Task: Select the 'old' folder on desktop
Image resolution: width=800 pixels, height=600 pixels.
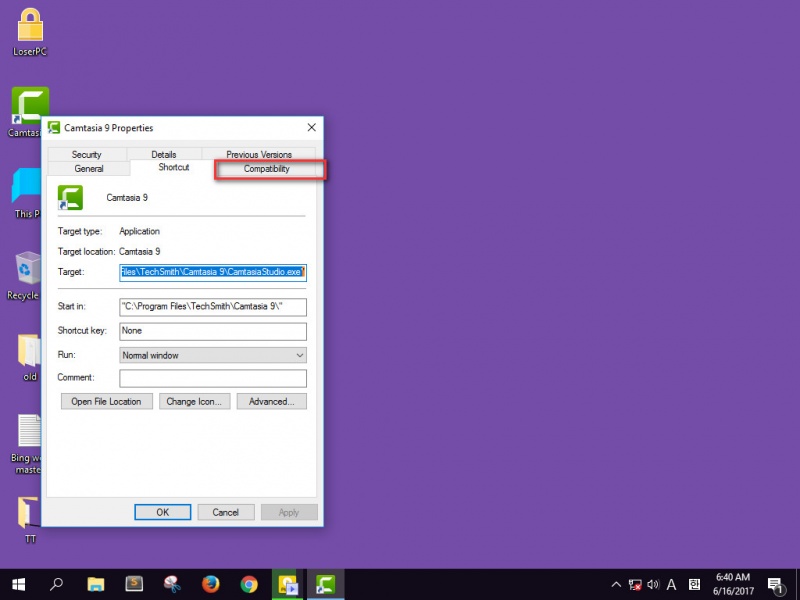Action: tap(29, 357)
